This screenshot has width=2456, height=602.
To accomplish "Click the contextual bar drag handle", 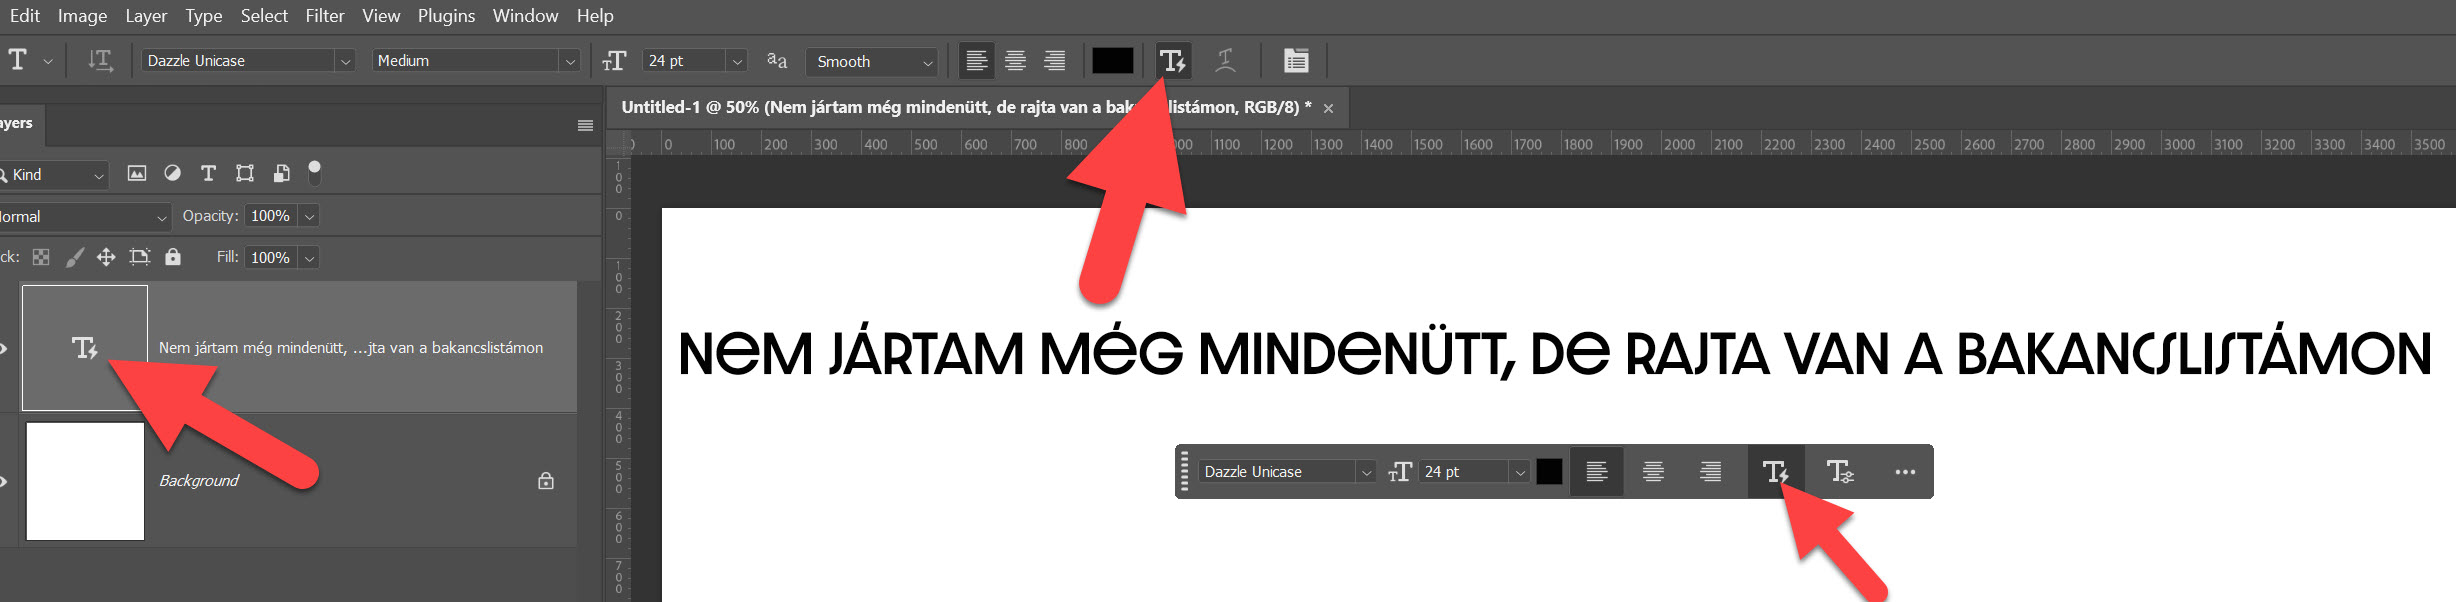I will tap(1185, 471).
